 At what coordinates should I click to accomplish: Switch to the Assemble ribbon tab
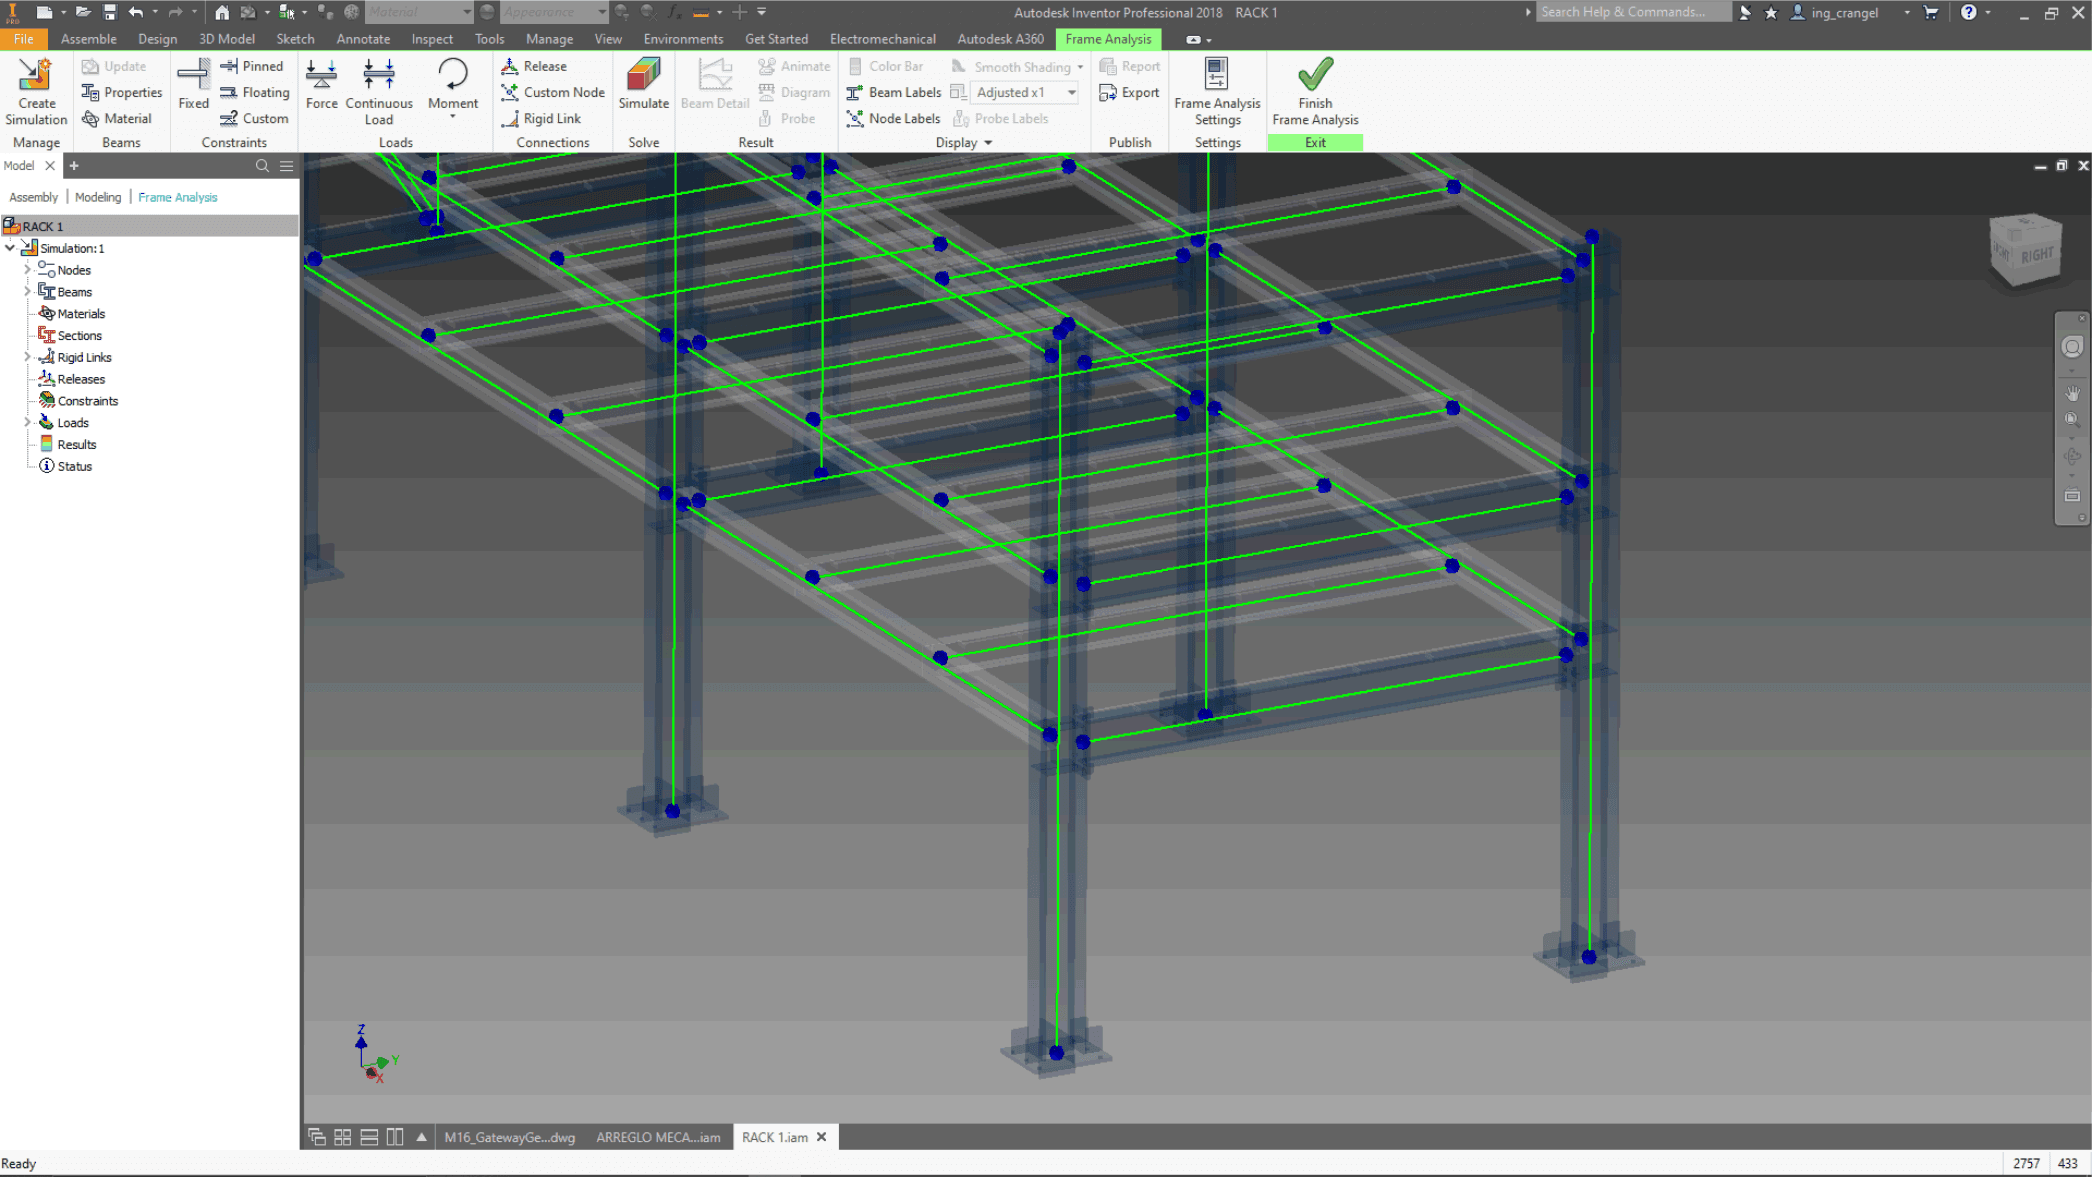pyautogui.click(x=88, y=39)
